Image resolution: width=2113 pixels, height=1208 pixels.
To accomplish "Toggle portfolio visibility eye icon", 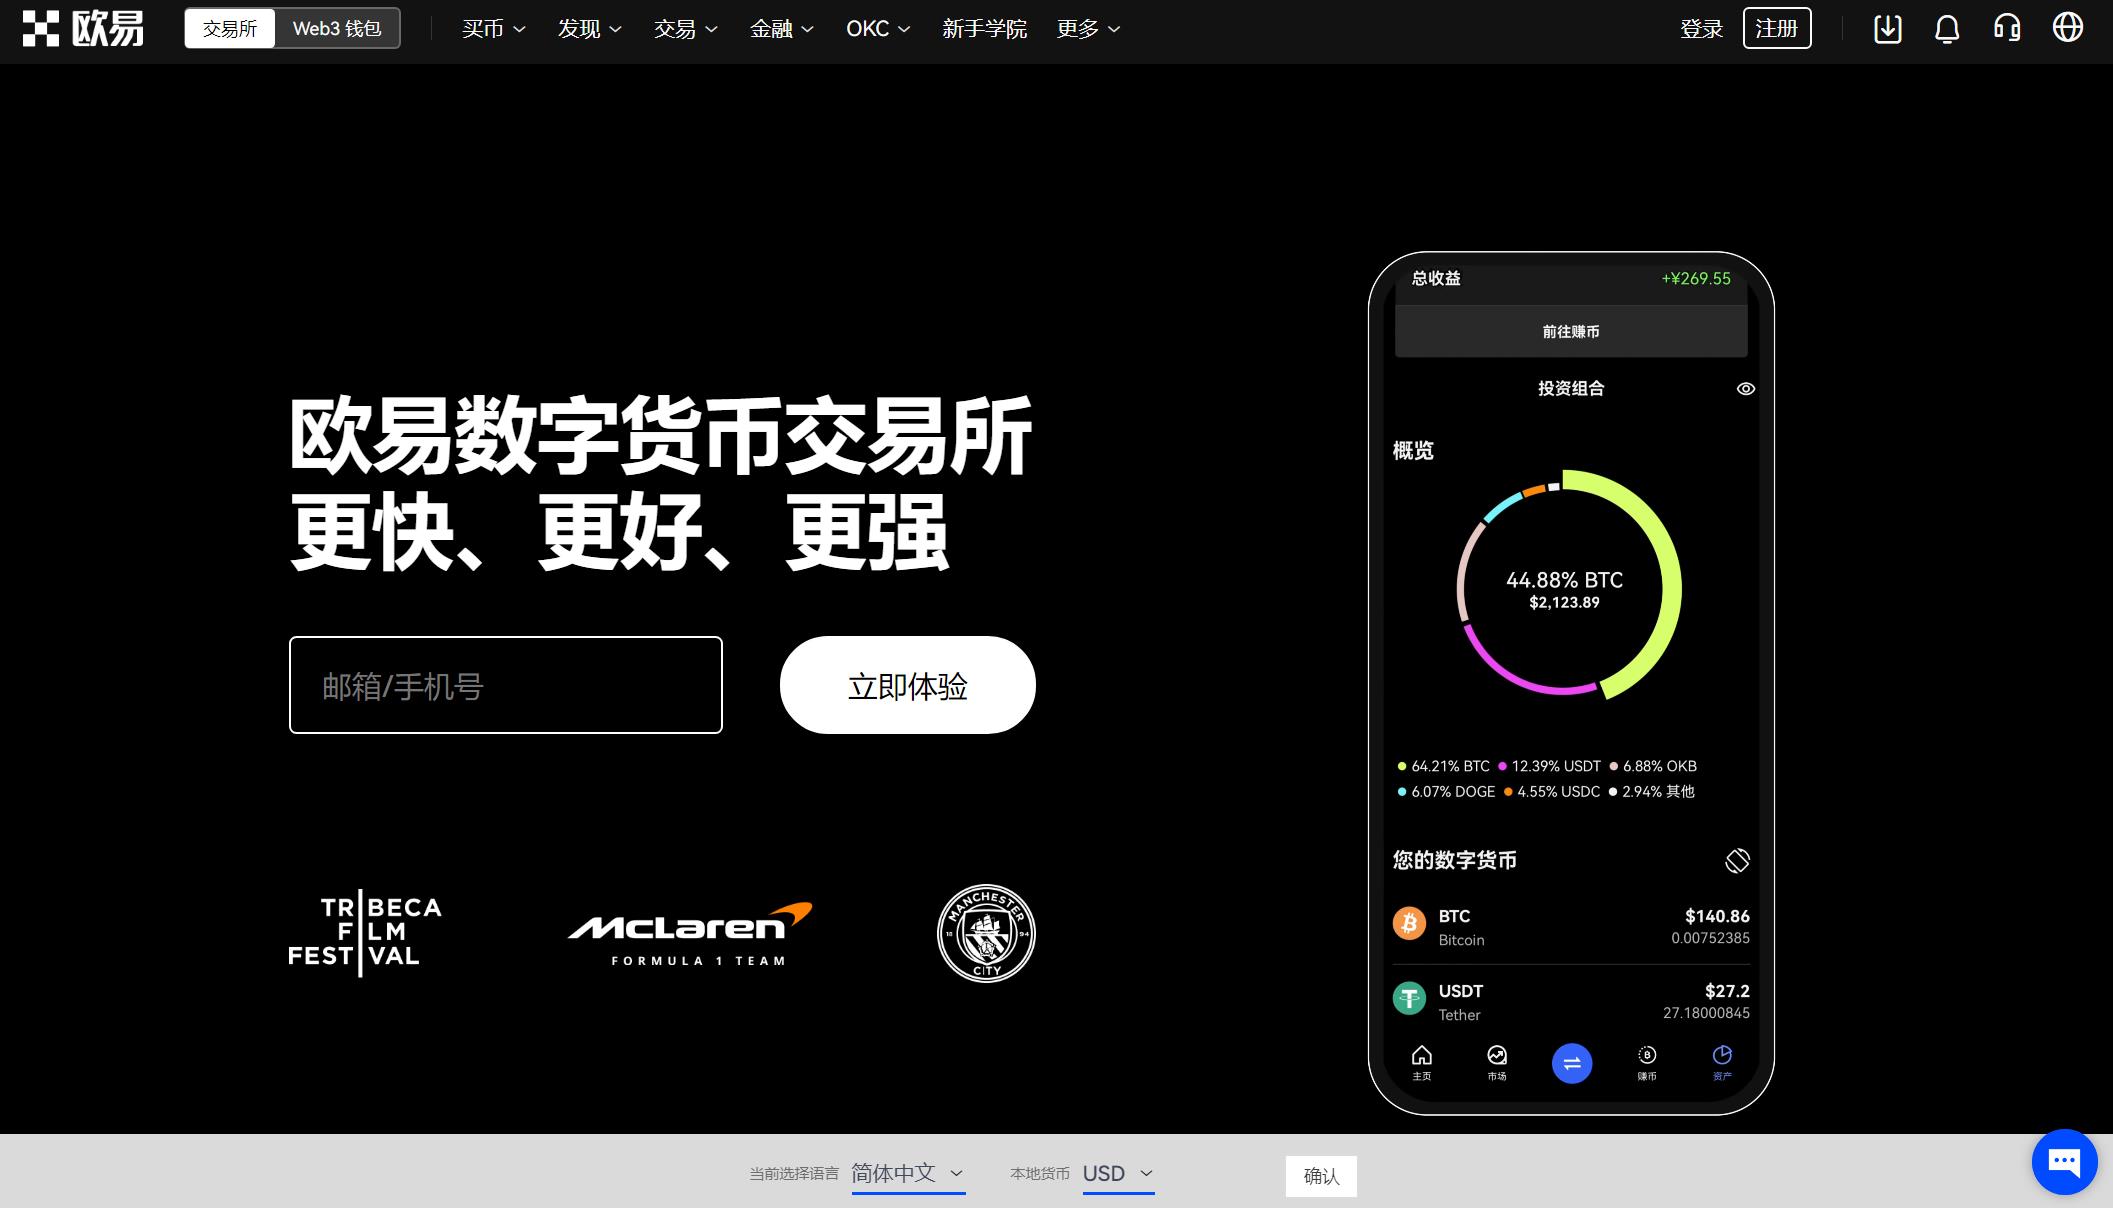I will click(x=1746, y=388).
